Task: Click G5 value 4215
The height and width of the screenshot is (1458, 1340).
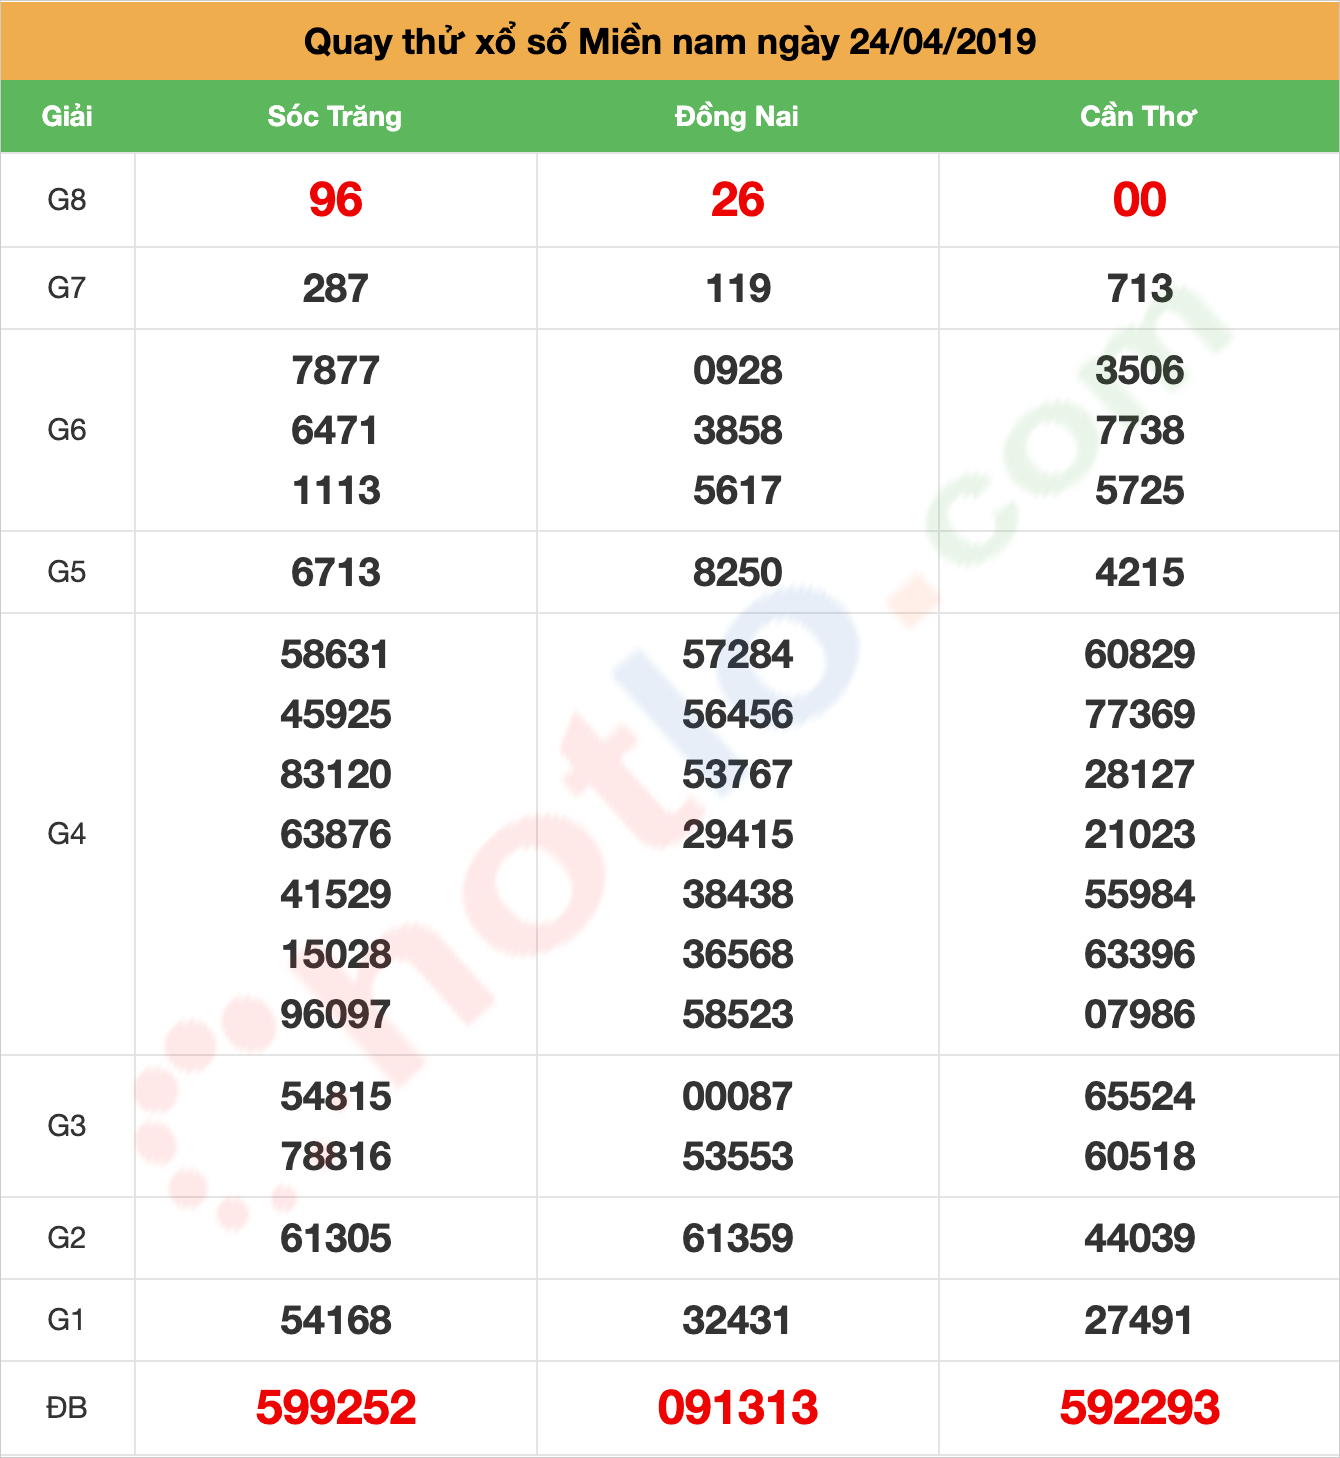Action: click(x=1140, y=573)
